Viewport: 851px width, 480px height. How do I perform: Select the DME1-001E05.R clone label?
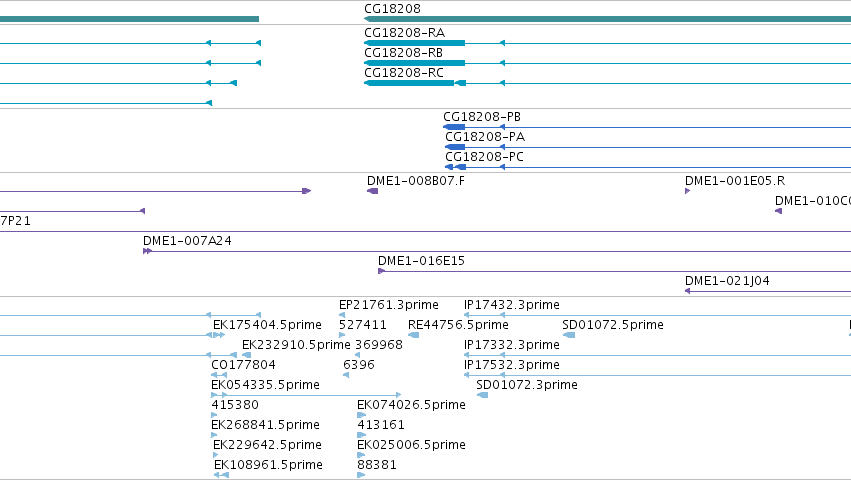click(x=735, y=181)
